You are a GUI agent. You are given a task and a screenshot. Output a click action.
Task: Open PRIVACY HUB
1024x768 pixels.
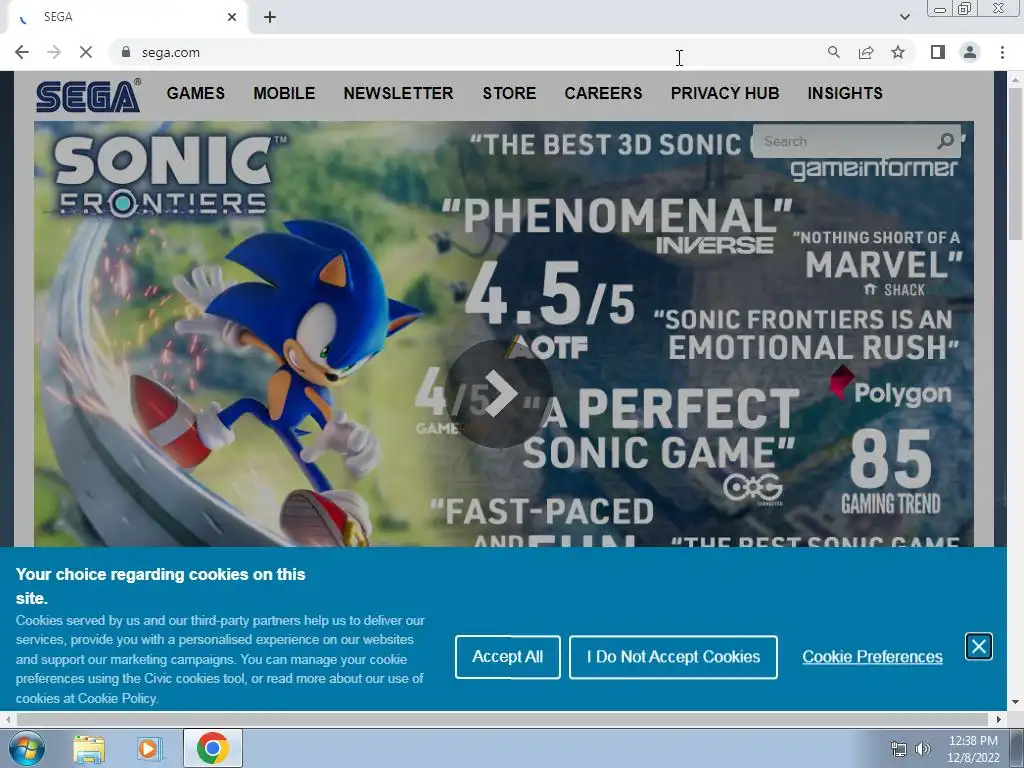pyautogui.click(x=725, y=93)
